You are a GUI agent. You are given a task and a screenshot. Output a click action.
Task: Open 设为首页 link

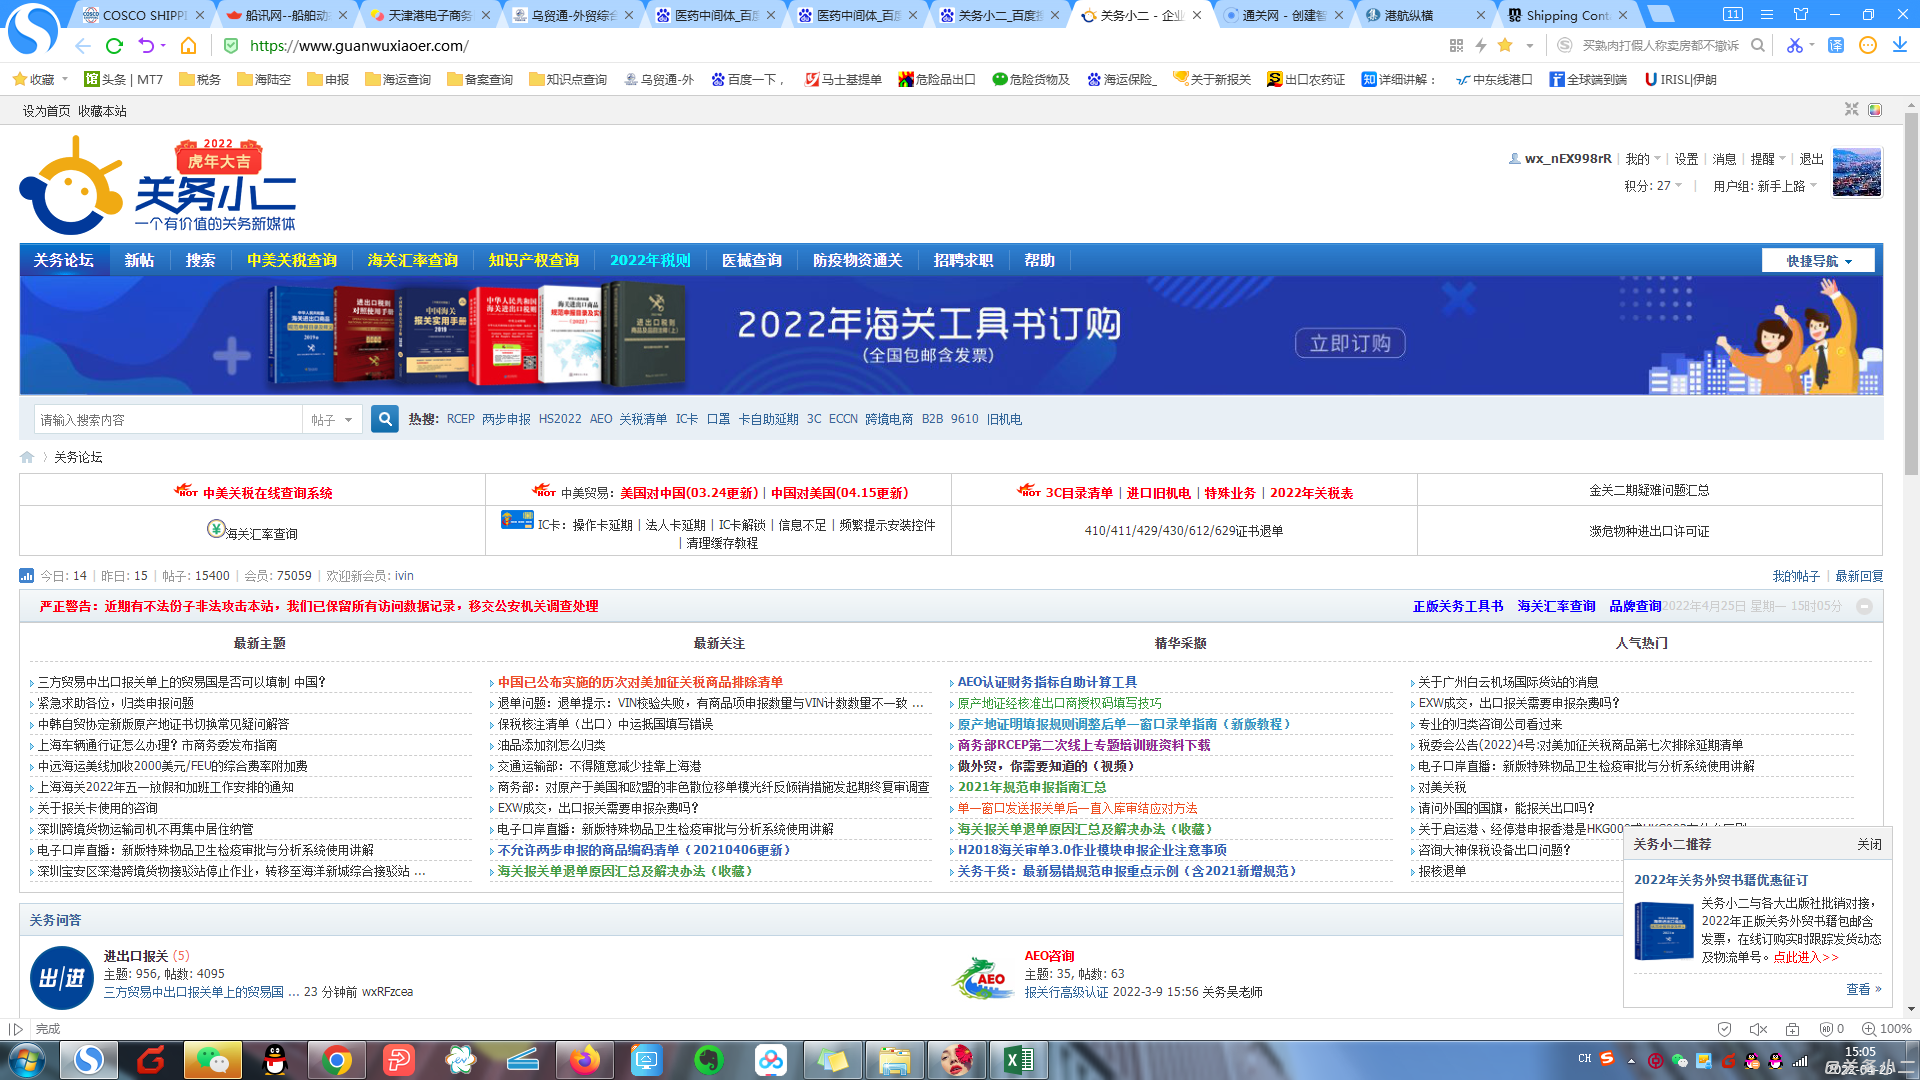click(46, 111)
